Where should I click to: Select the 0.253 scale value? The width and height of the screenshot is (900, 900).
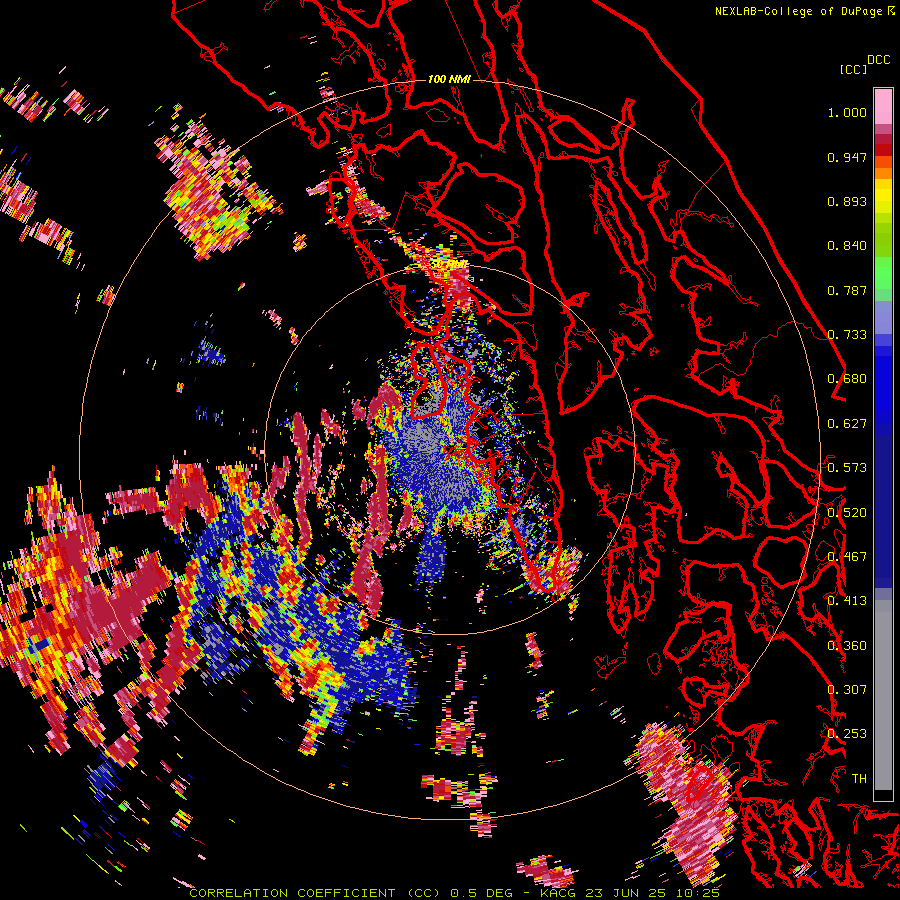coord(847,734)
